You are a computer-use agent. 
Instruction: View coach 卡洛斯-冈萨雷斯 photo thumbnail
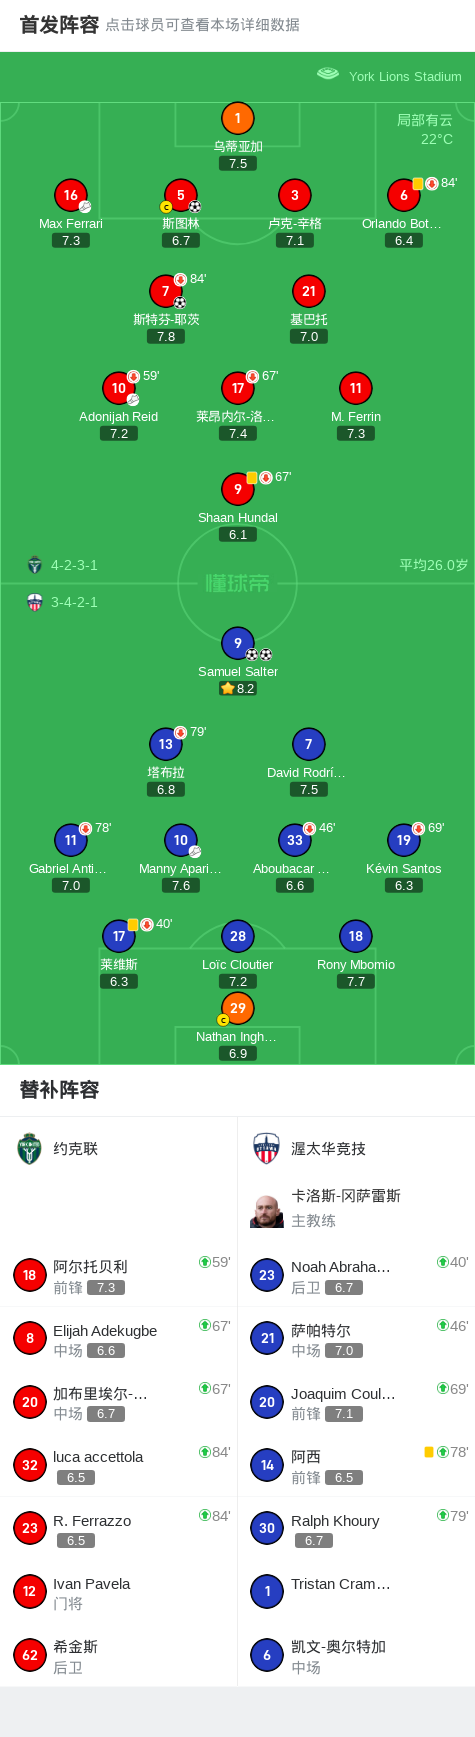pyautogui.click(x=267, y=1211)
